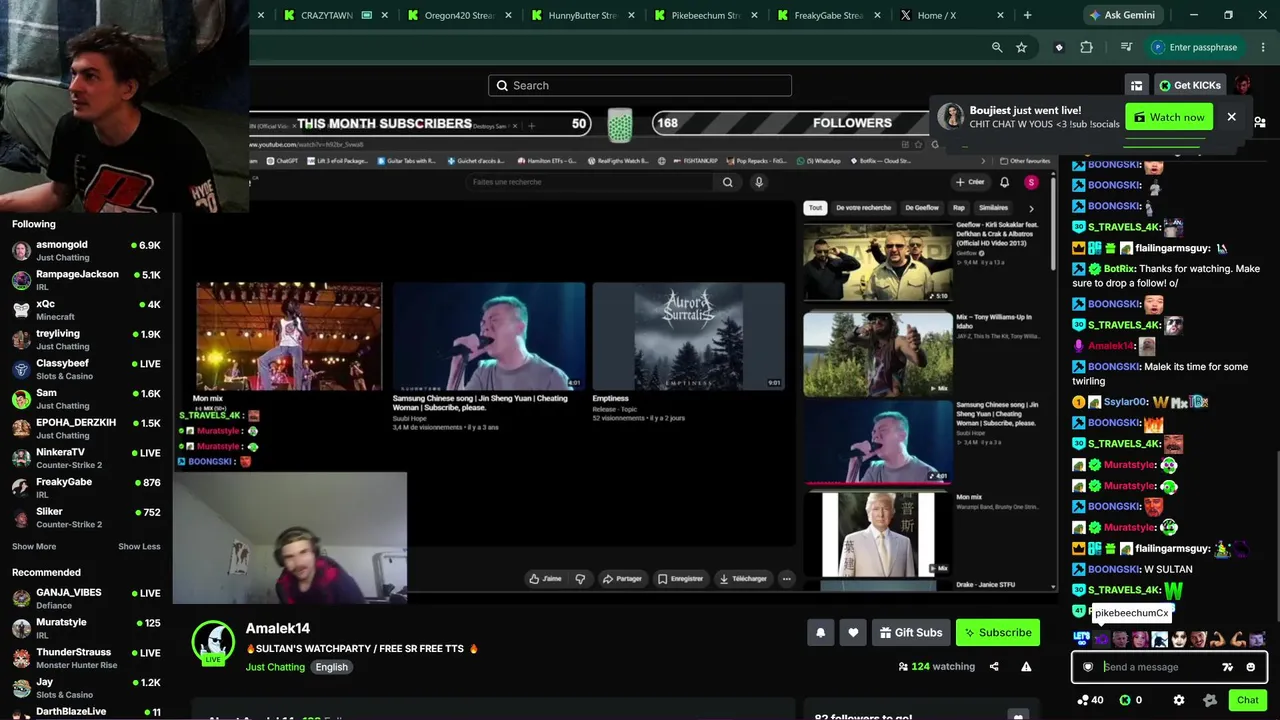Open recommended channel ThunderStrauss
1280x720 pixels.
tap(86, 658)
